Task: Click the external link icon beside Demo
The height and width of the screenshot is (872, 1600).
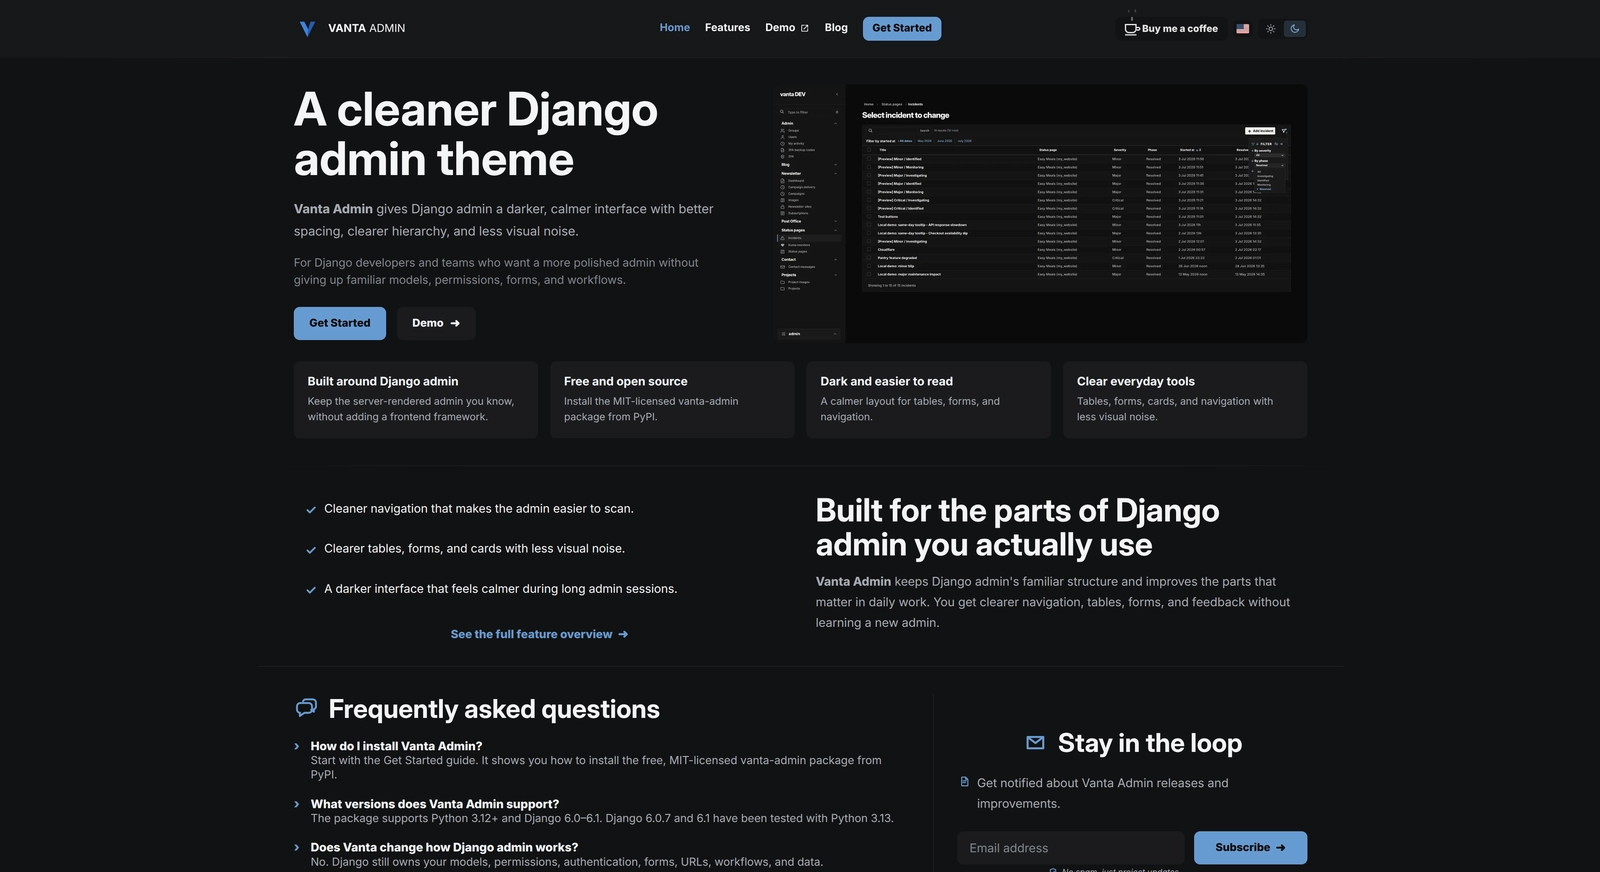Action: tap(805, 28)
